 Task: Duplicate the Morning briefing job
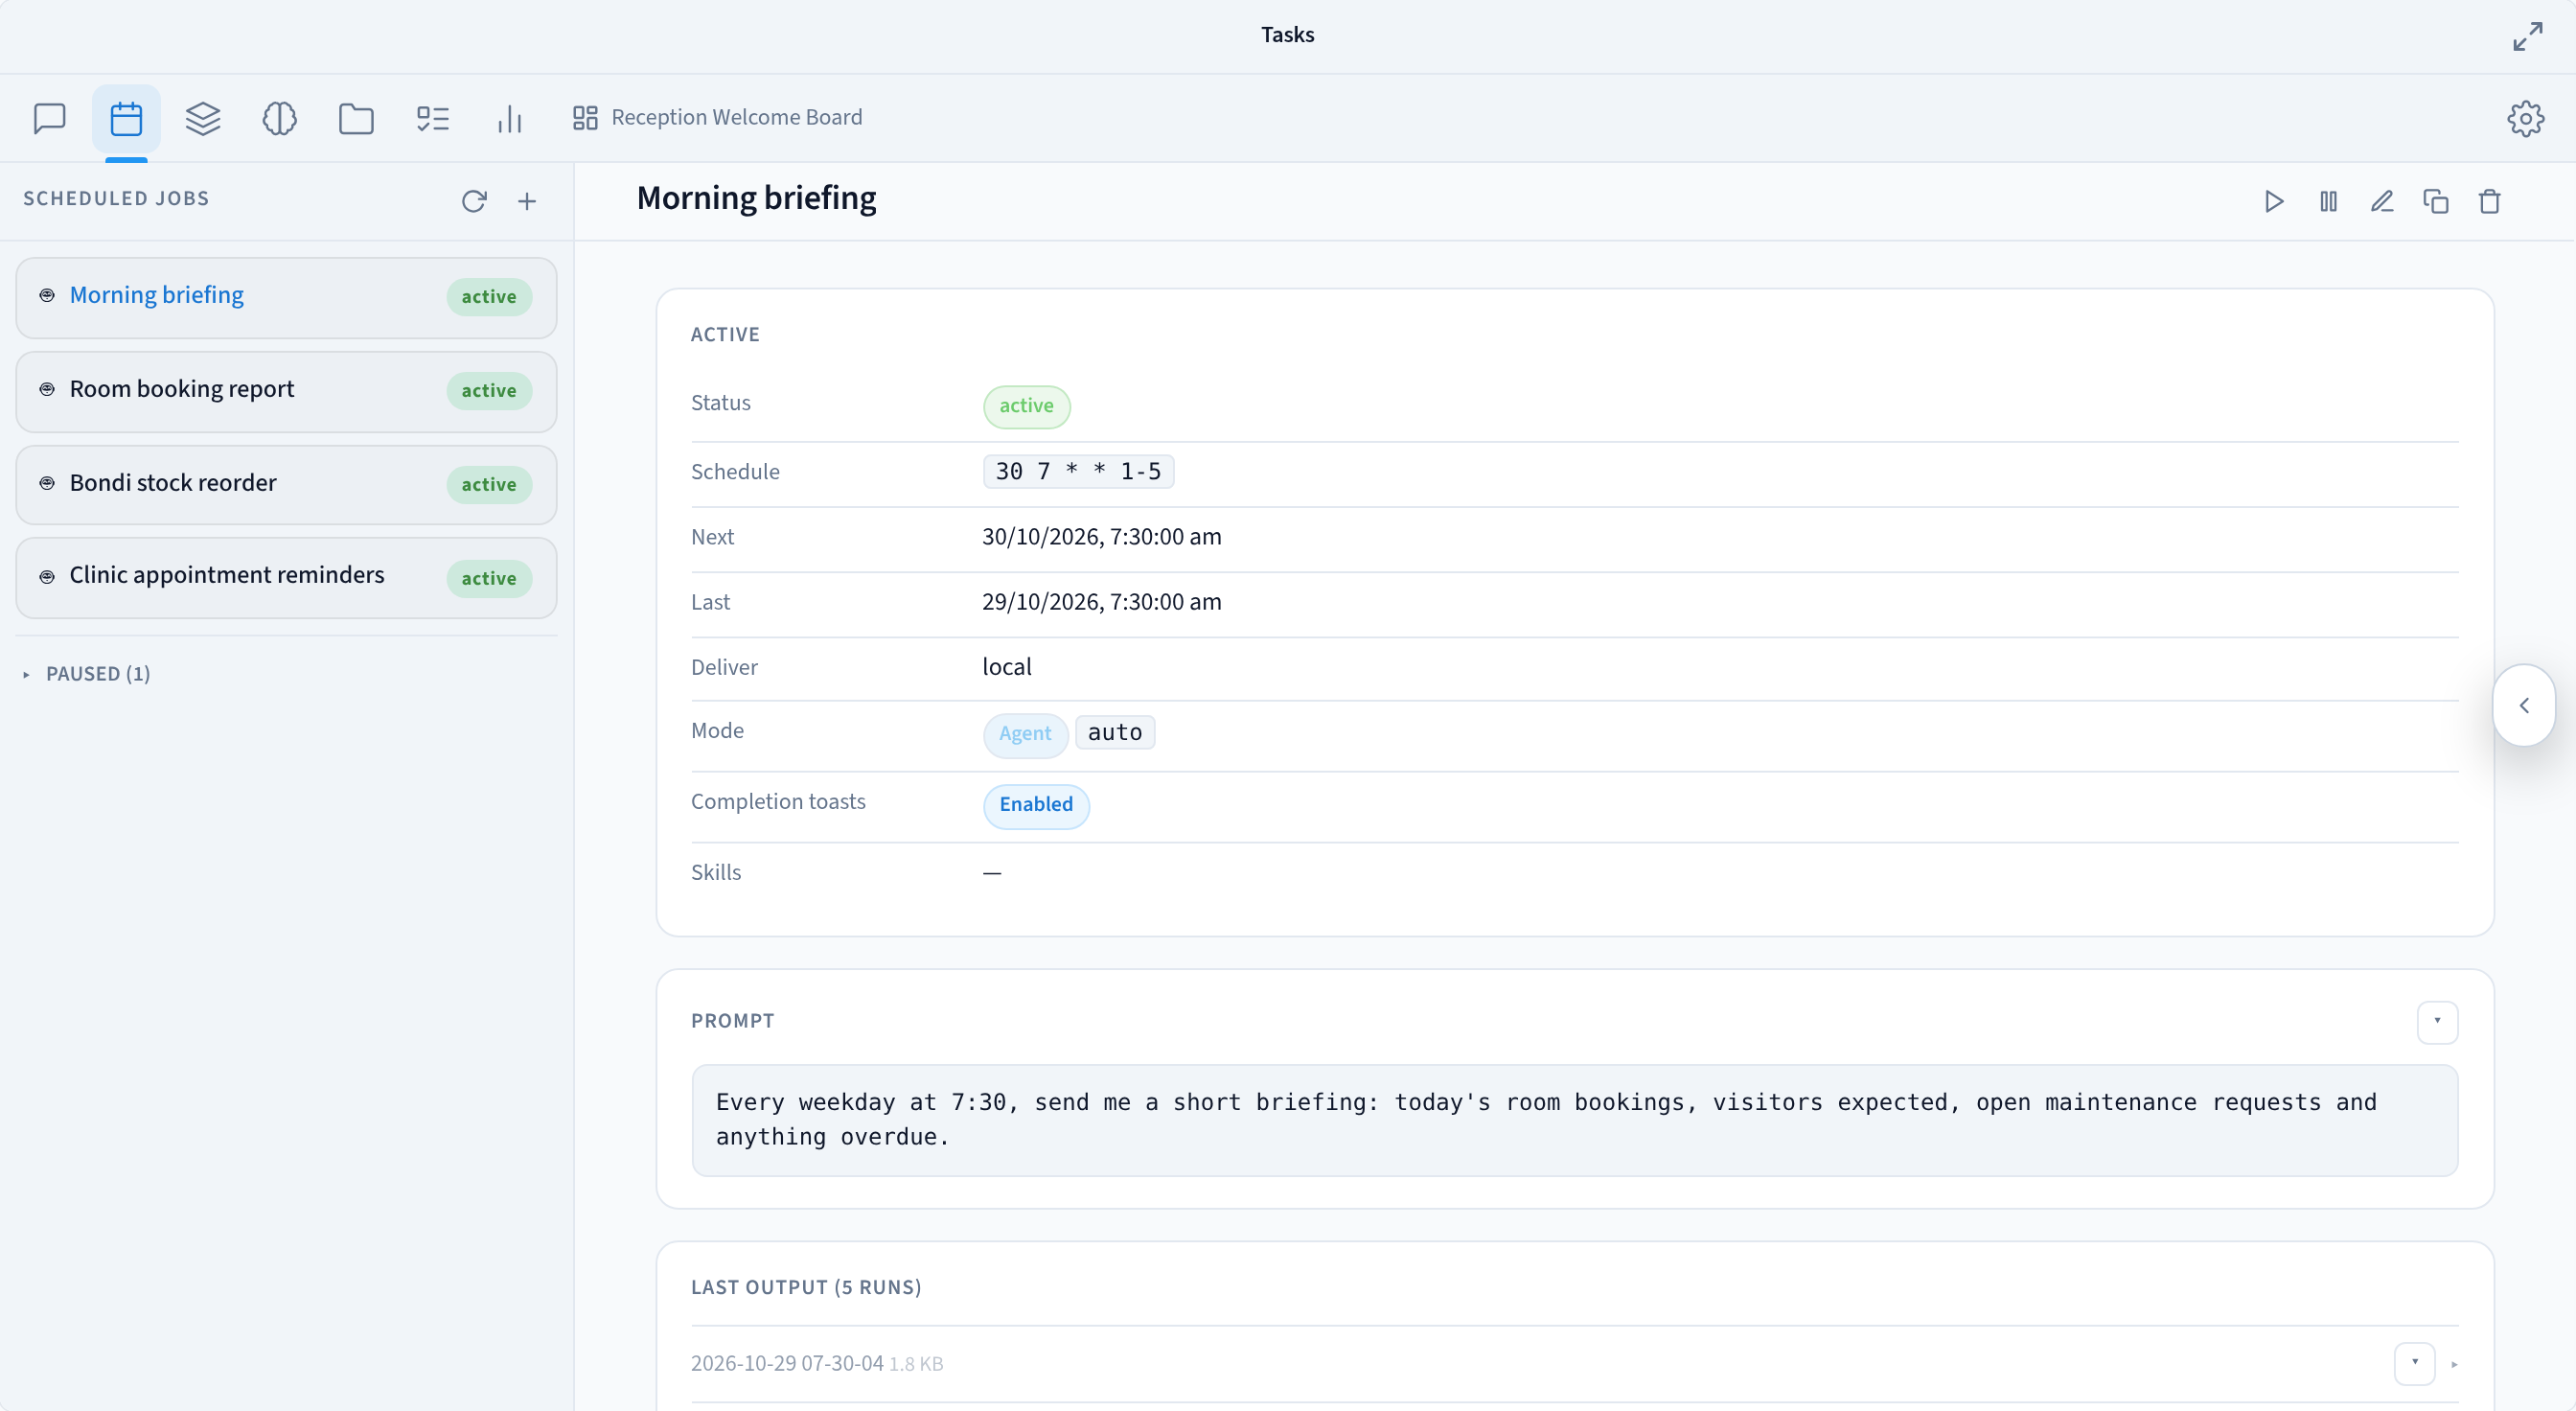2436,201
